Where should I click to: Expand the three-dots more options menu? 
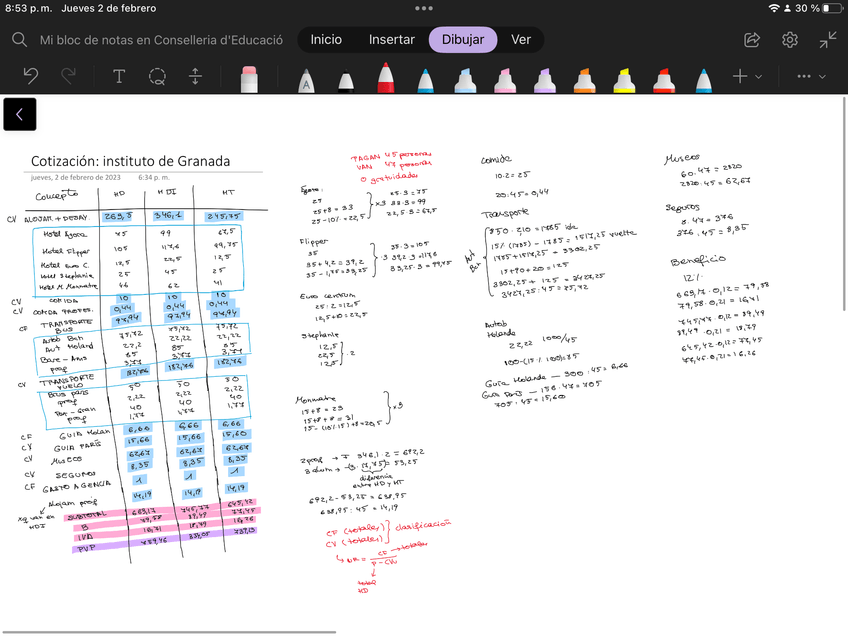(x=810, y=76)
